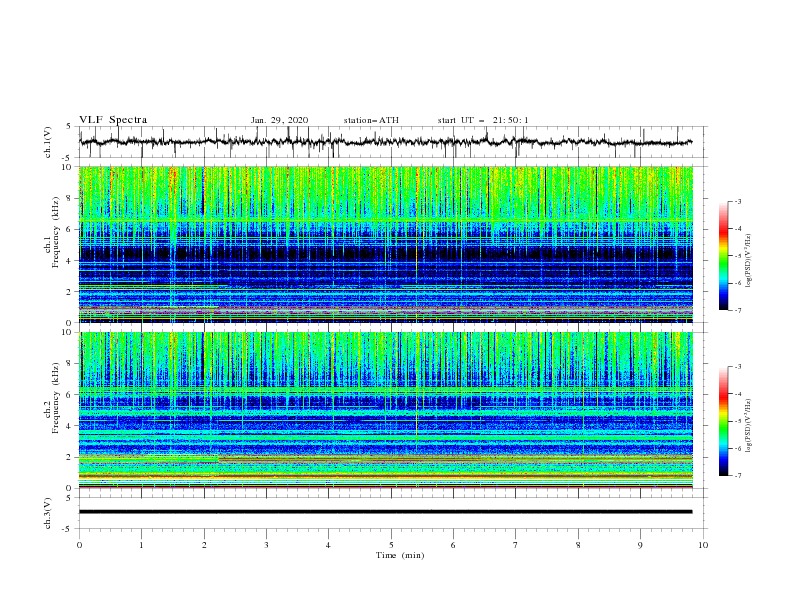Click the ch.2 'Frequency (kHz)' axis label
The height and width of the screenshot is (612, 792).
coord(56,398)
